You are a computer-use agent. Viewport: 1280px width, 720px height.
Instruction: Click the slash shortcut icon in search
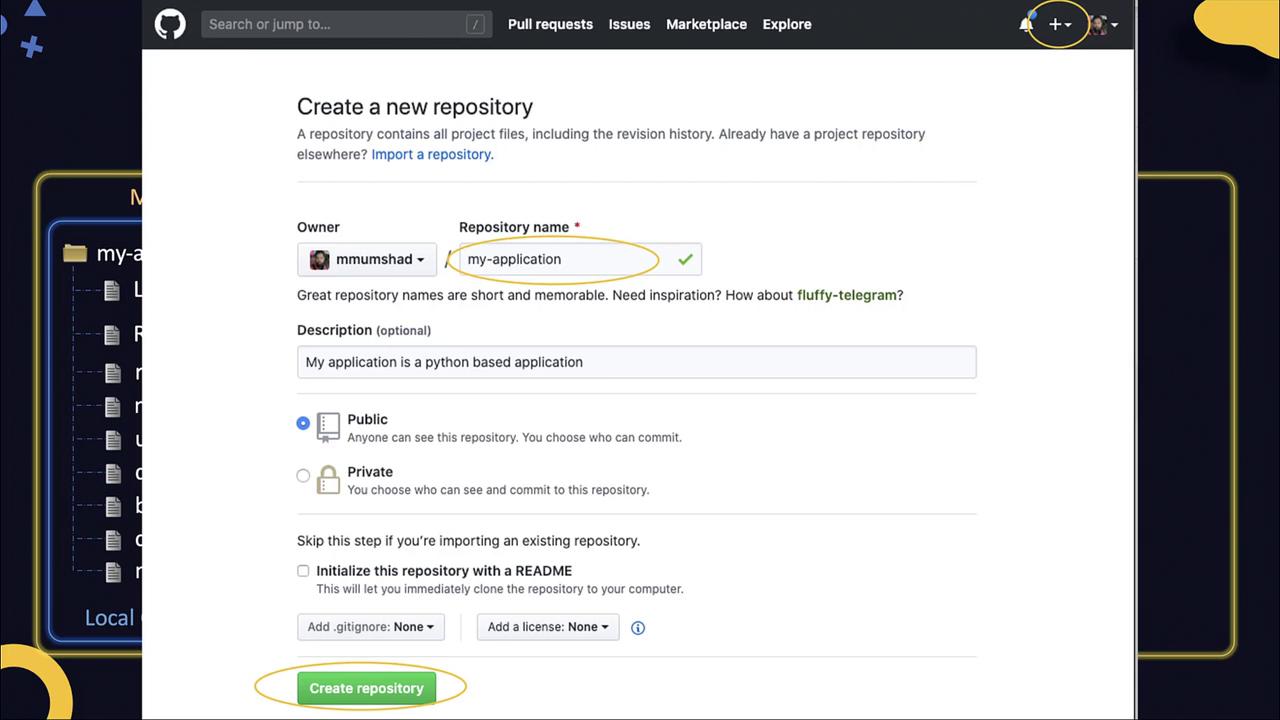tap(475, 24)
